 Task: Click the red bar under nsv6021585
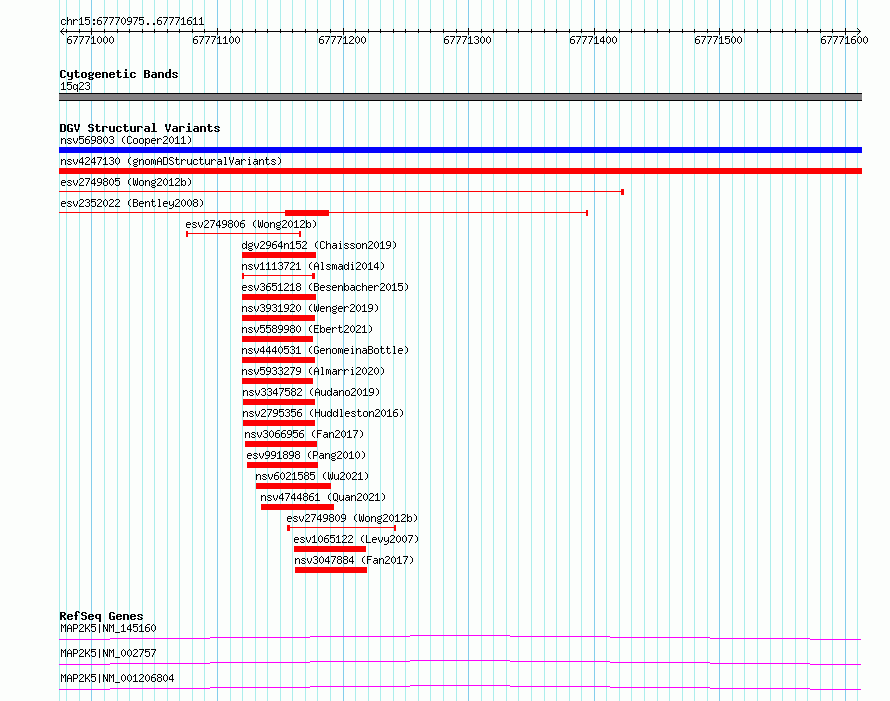(293, 486)
